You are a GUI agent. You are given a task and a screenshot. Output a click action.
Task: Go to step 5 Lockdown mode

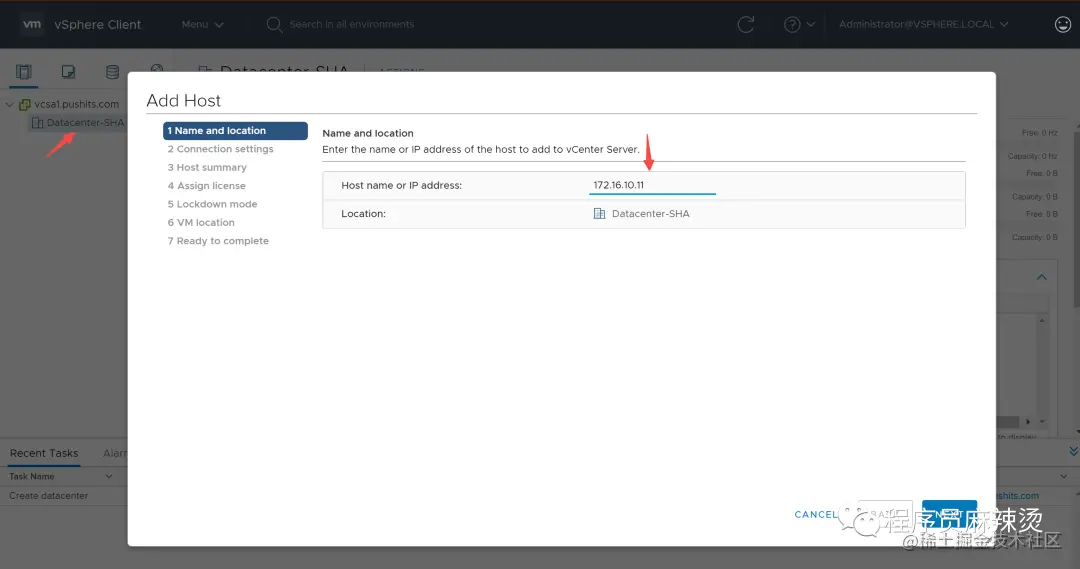point(212,204)
